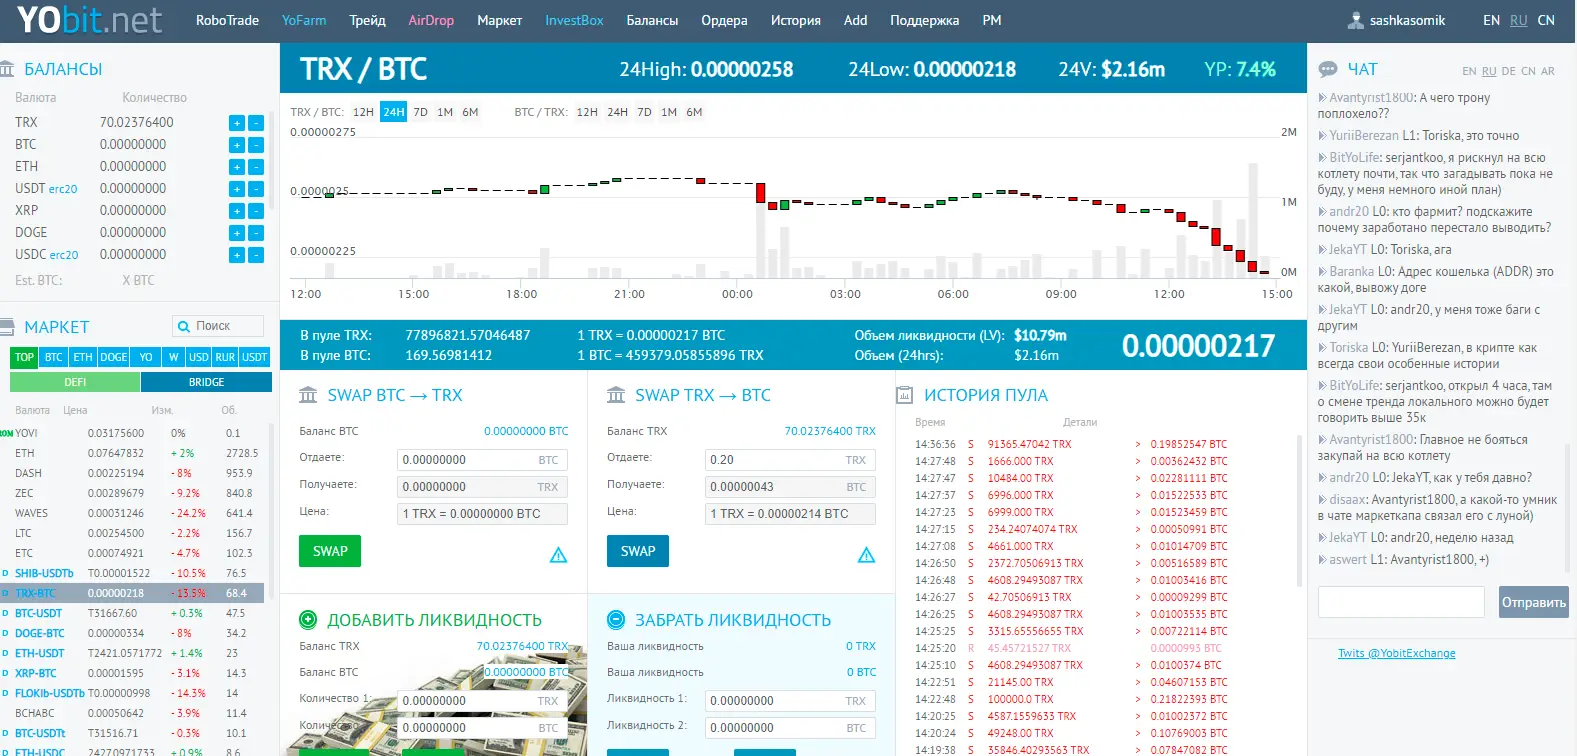Click the chat message input box

pos(1401,602)
